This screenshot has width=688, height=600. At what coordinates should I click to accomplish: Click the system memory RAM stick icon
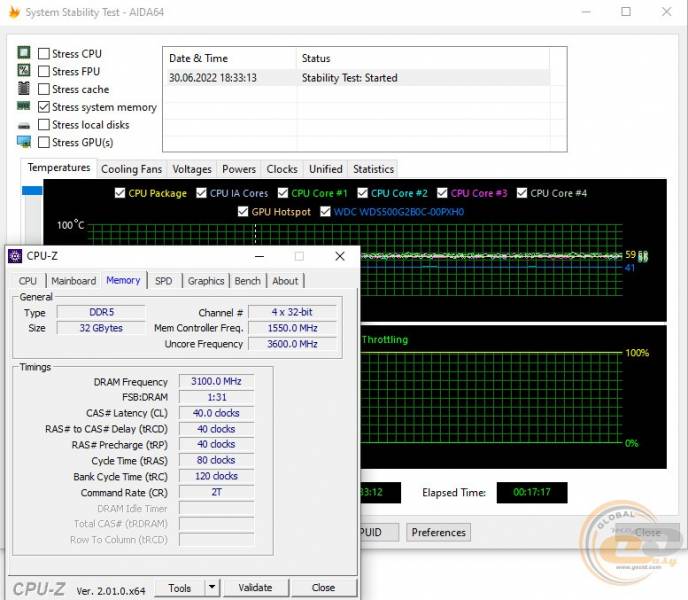[24, 106]
